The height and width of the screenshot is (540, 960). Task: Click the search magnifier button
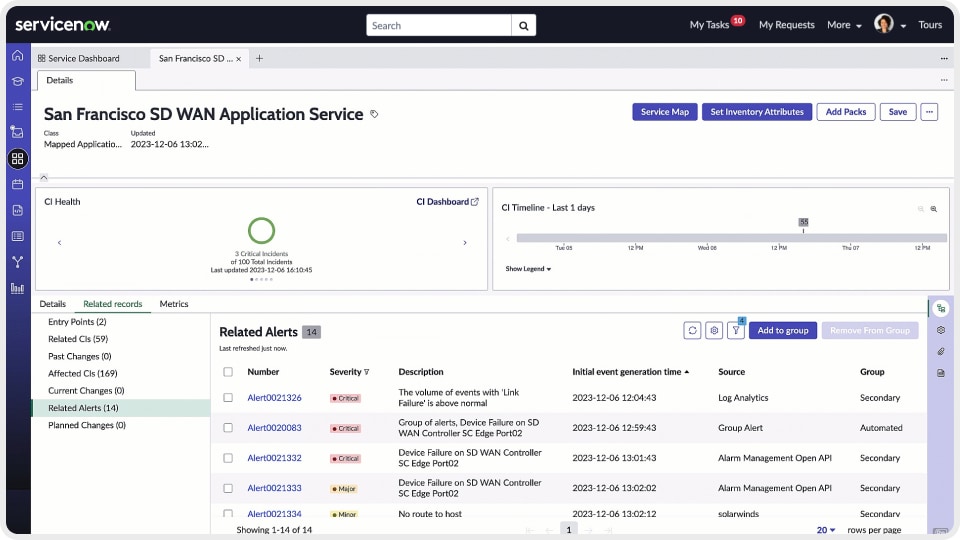523,26
